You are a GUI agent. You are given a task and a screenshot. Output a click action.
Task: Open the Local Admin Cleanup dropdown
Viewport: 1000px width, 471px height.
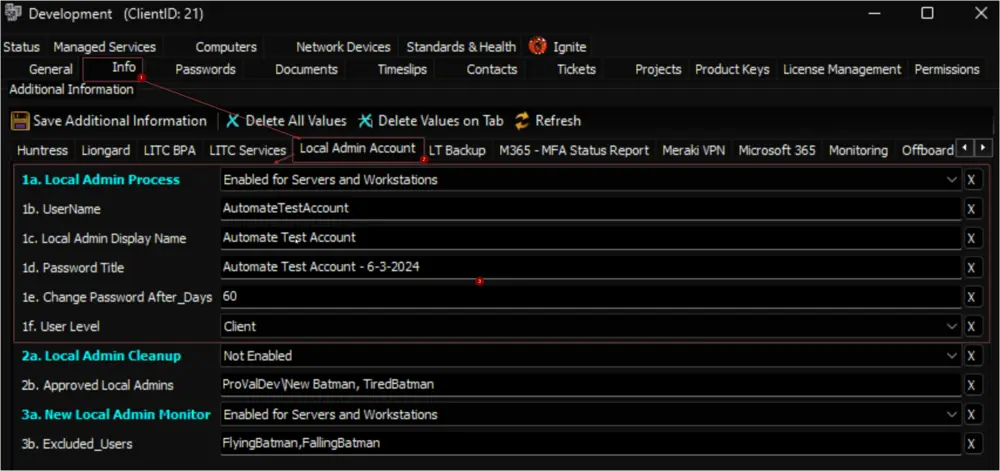(x=952, y=356)
